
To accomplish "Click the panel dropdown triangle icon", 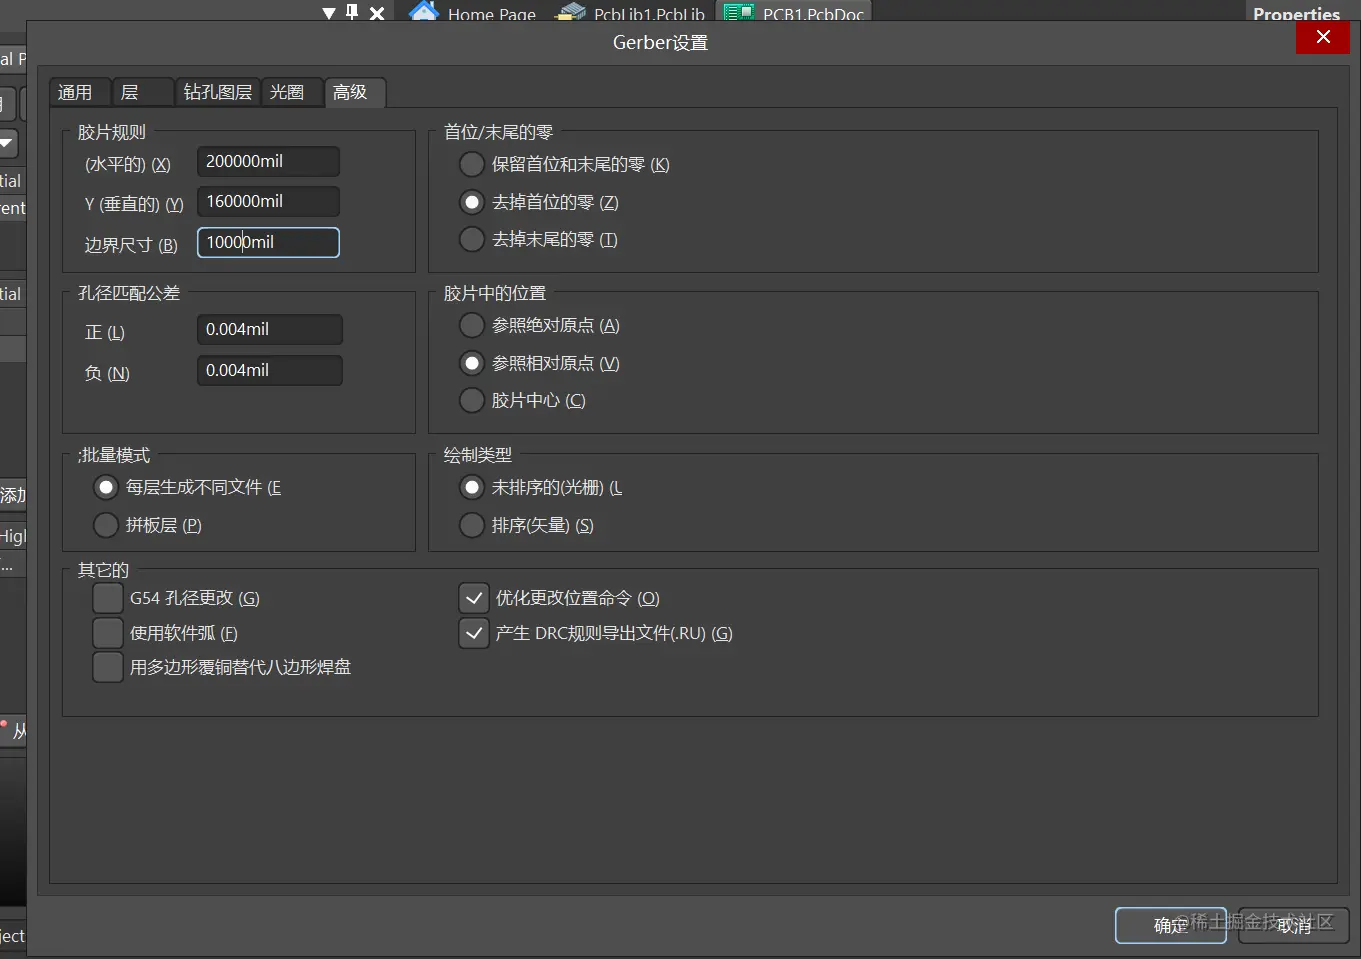I will [329, 13].
